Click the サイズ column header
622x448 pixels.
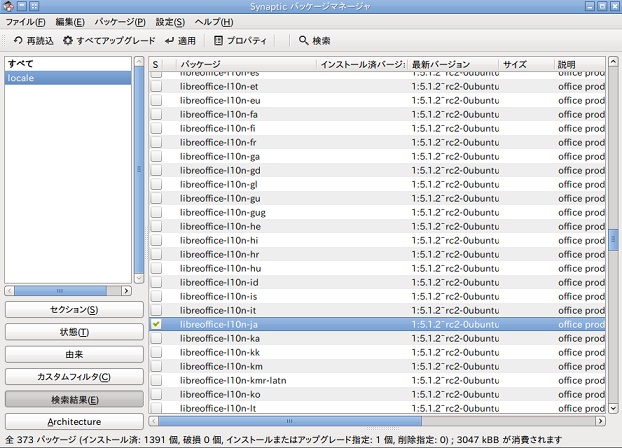point(526,64)
